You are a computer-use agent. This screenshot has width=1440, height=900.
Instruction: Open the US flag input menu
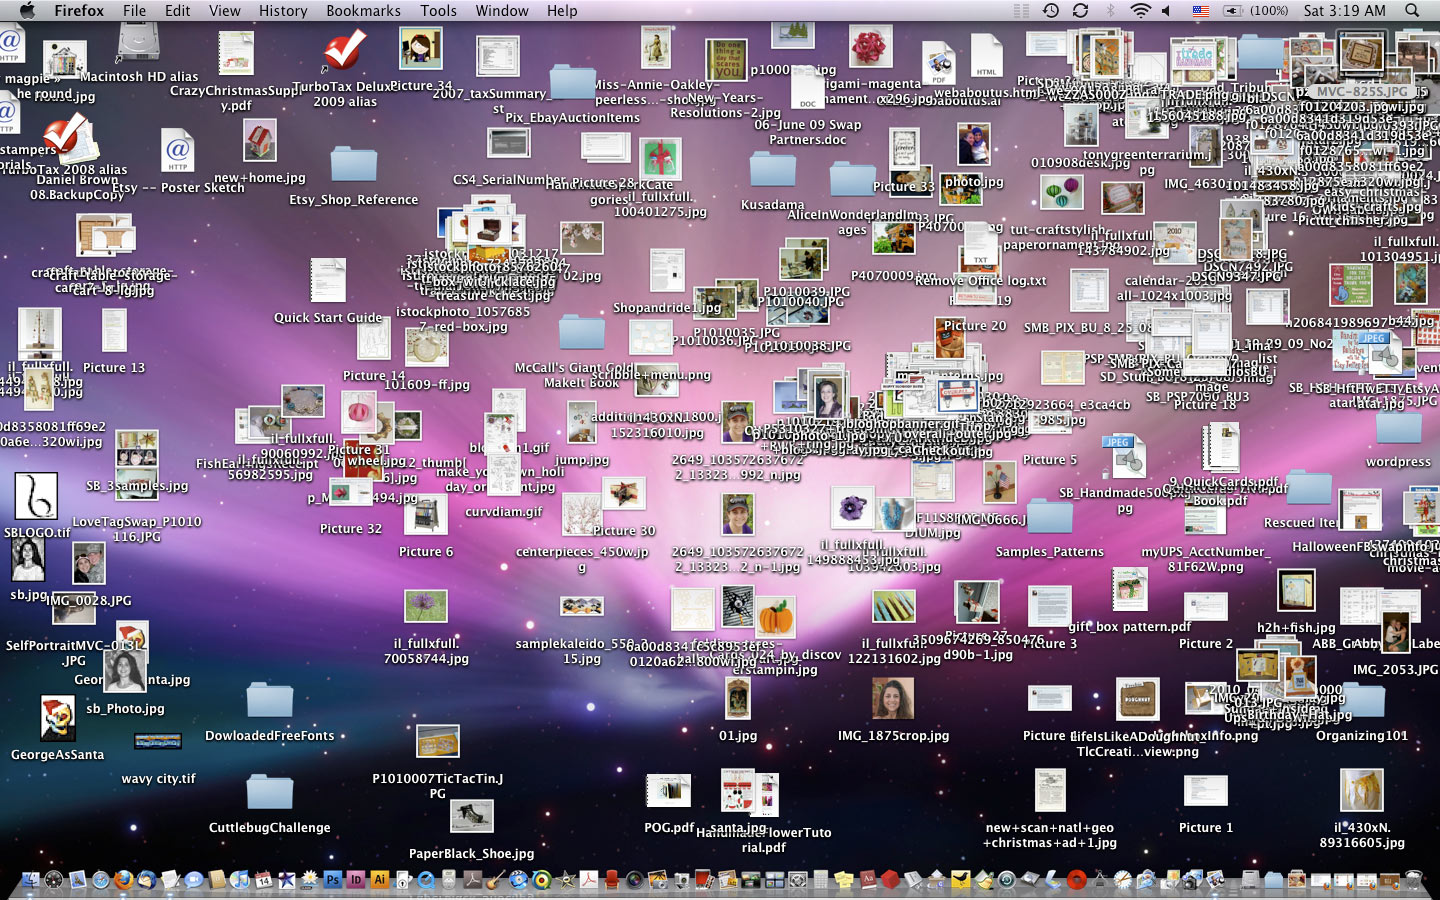pos(1201,11)
